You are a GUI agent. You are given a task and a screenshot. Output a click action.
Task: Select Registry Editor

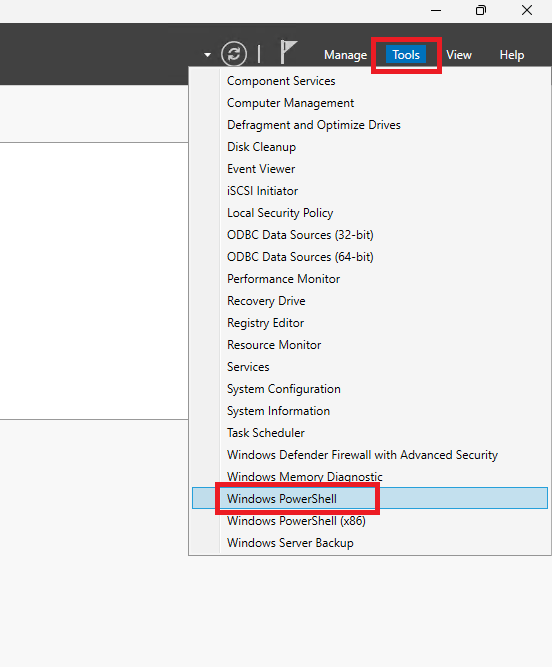click(x=265, y=323)
